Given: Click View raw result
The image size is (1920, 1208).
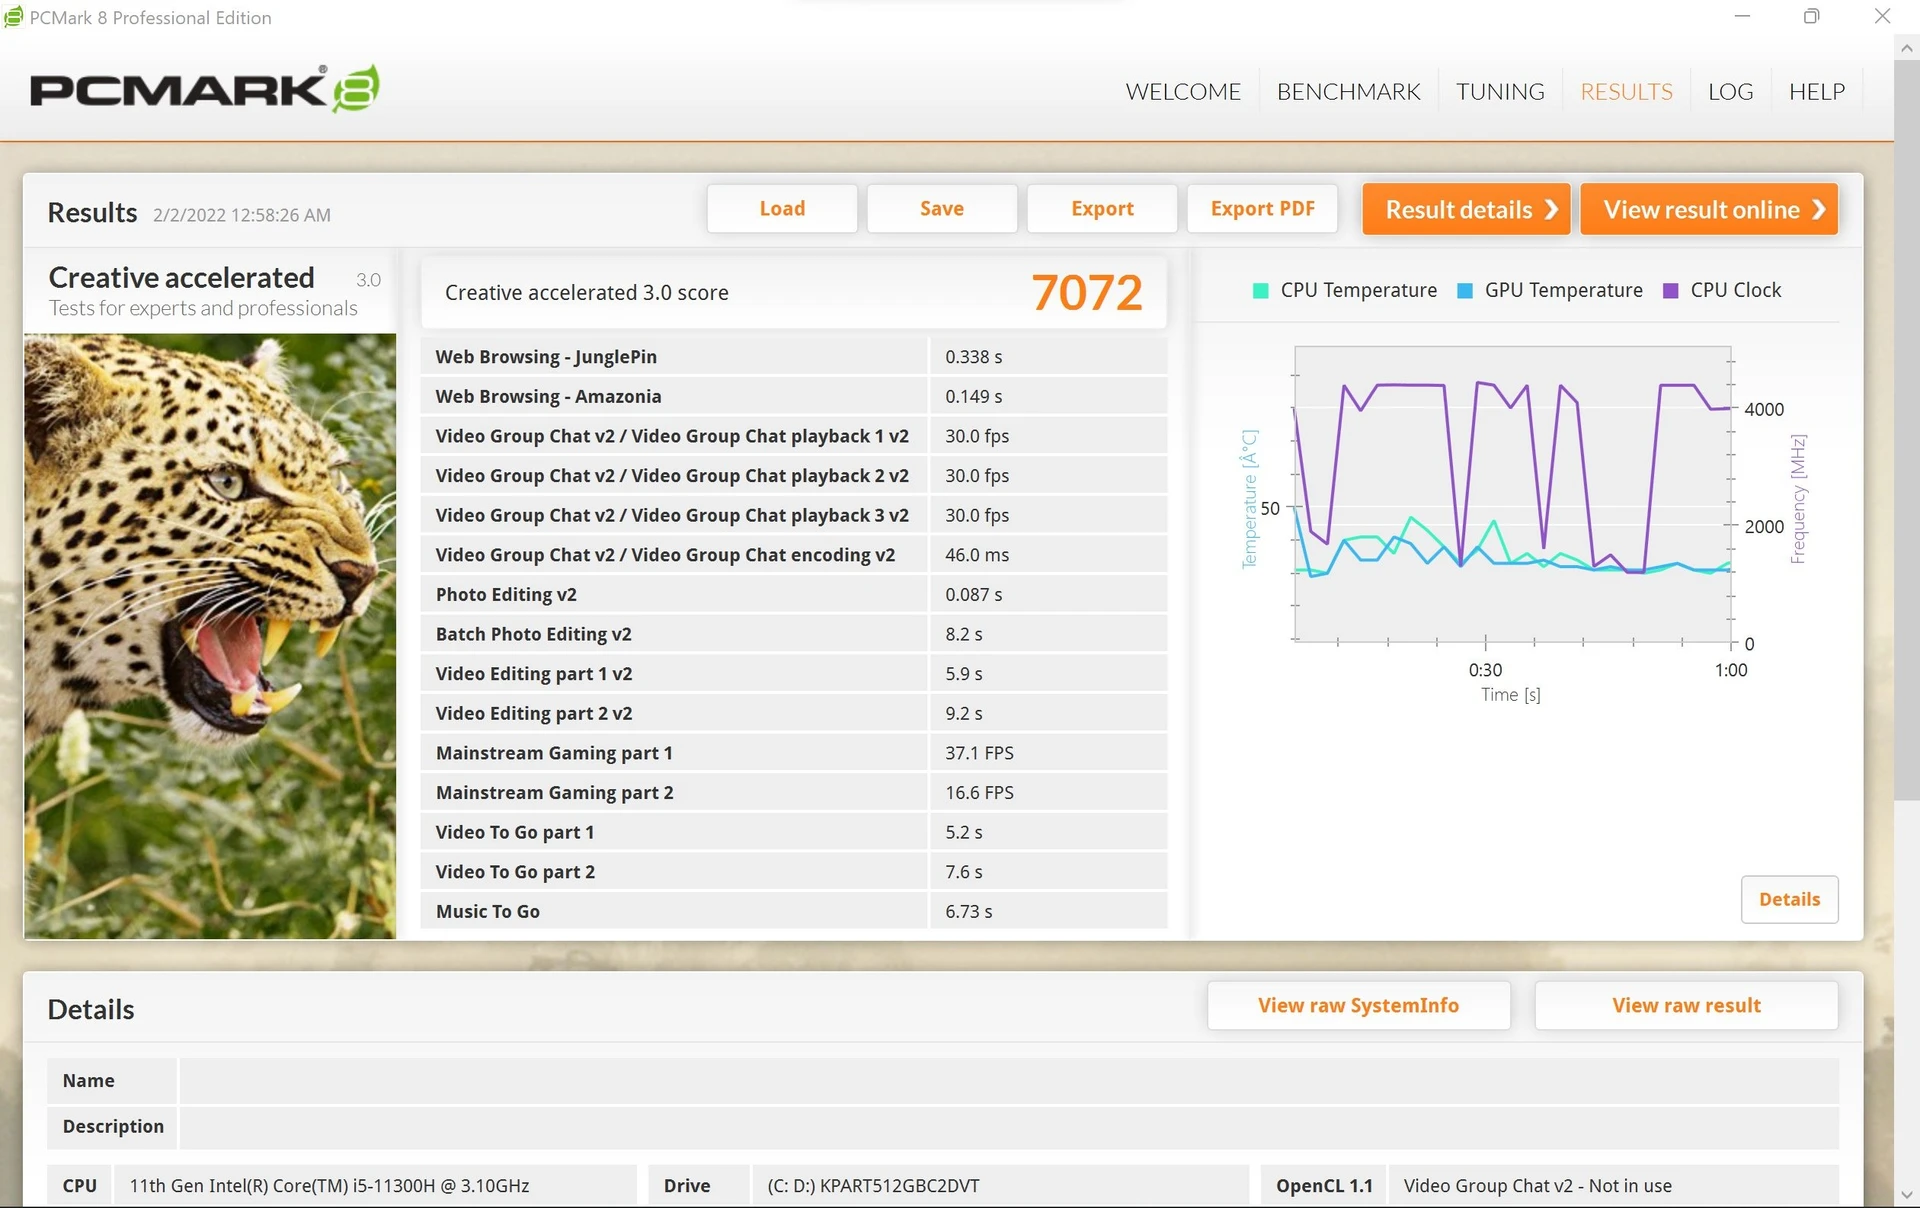Looking at the screenshot, I should click(x=1686, y=1005).
